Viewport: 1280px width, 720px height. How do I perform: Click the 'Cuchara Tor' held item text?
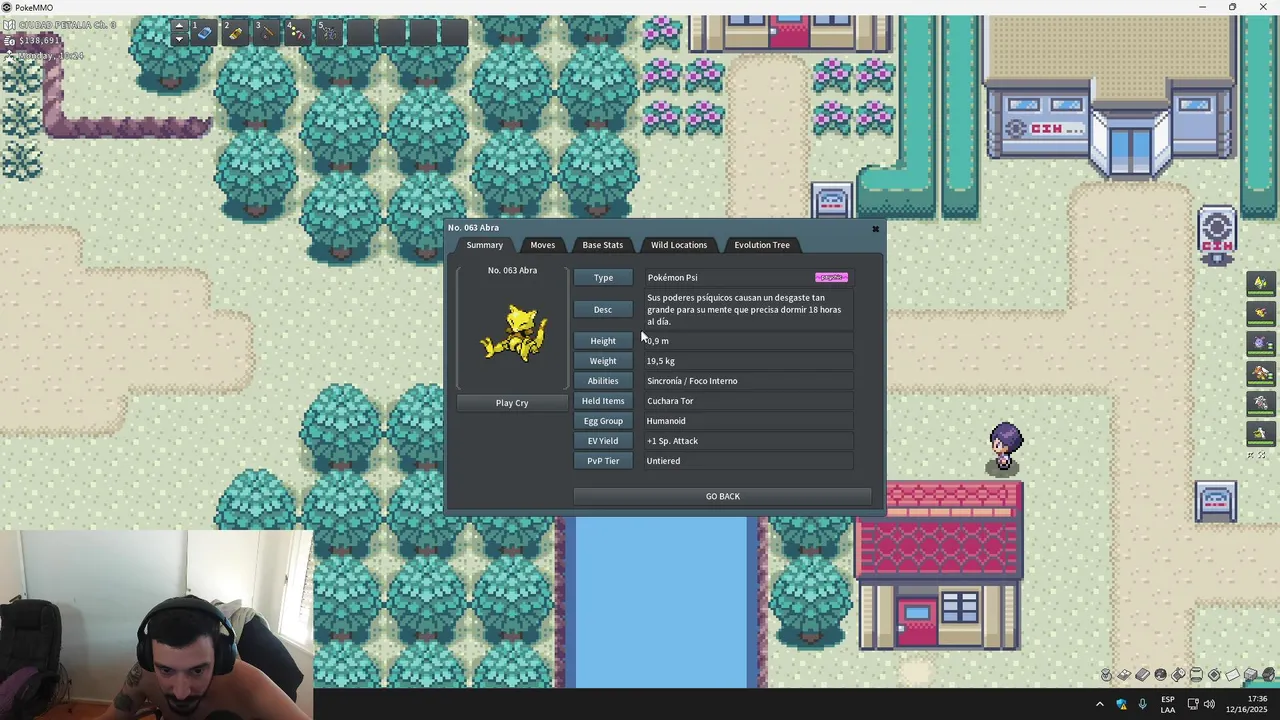coord(670,401)
